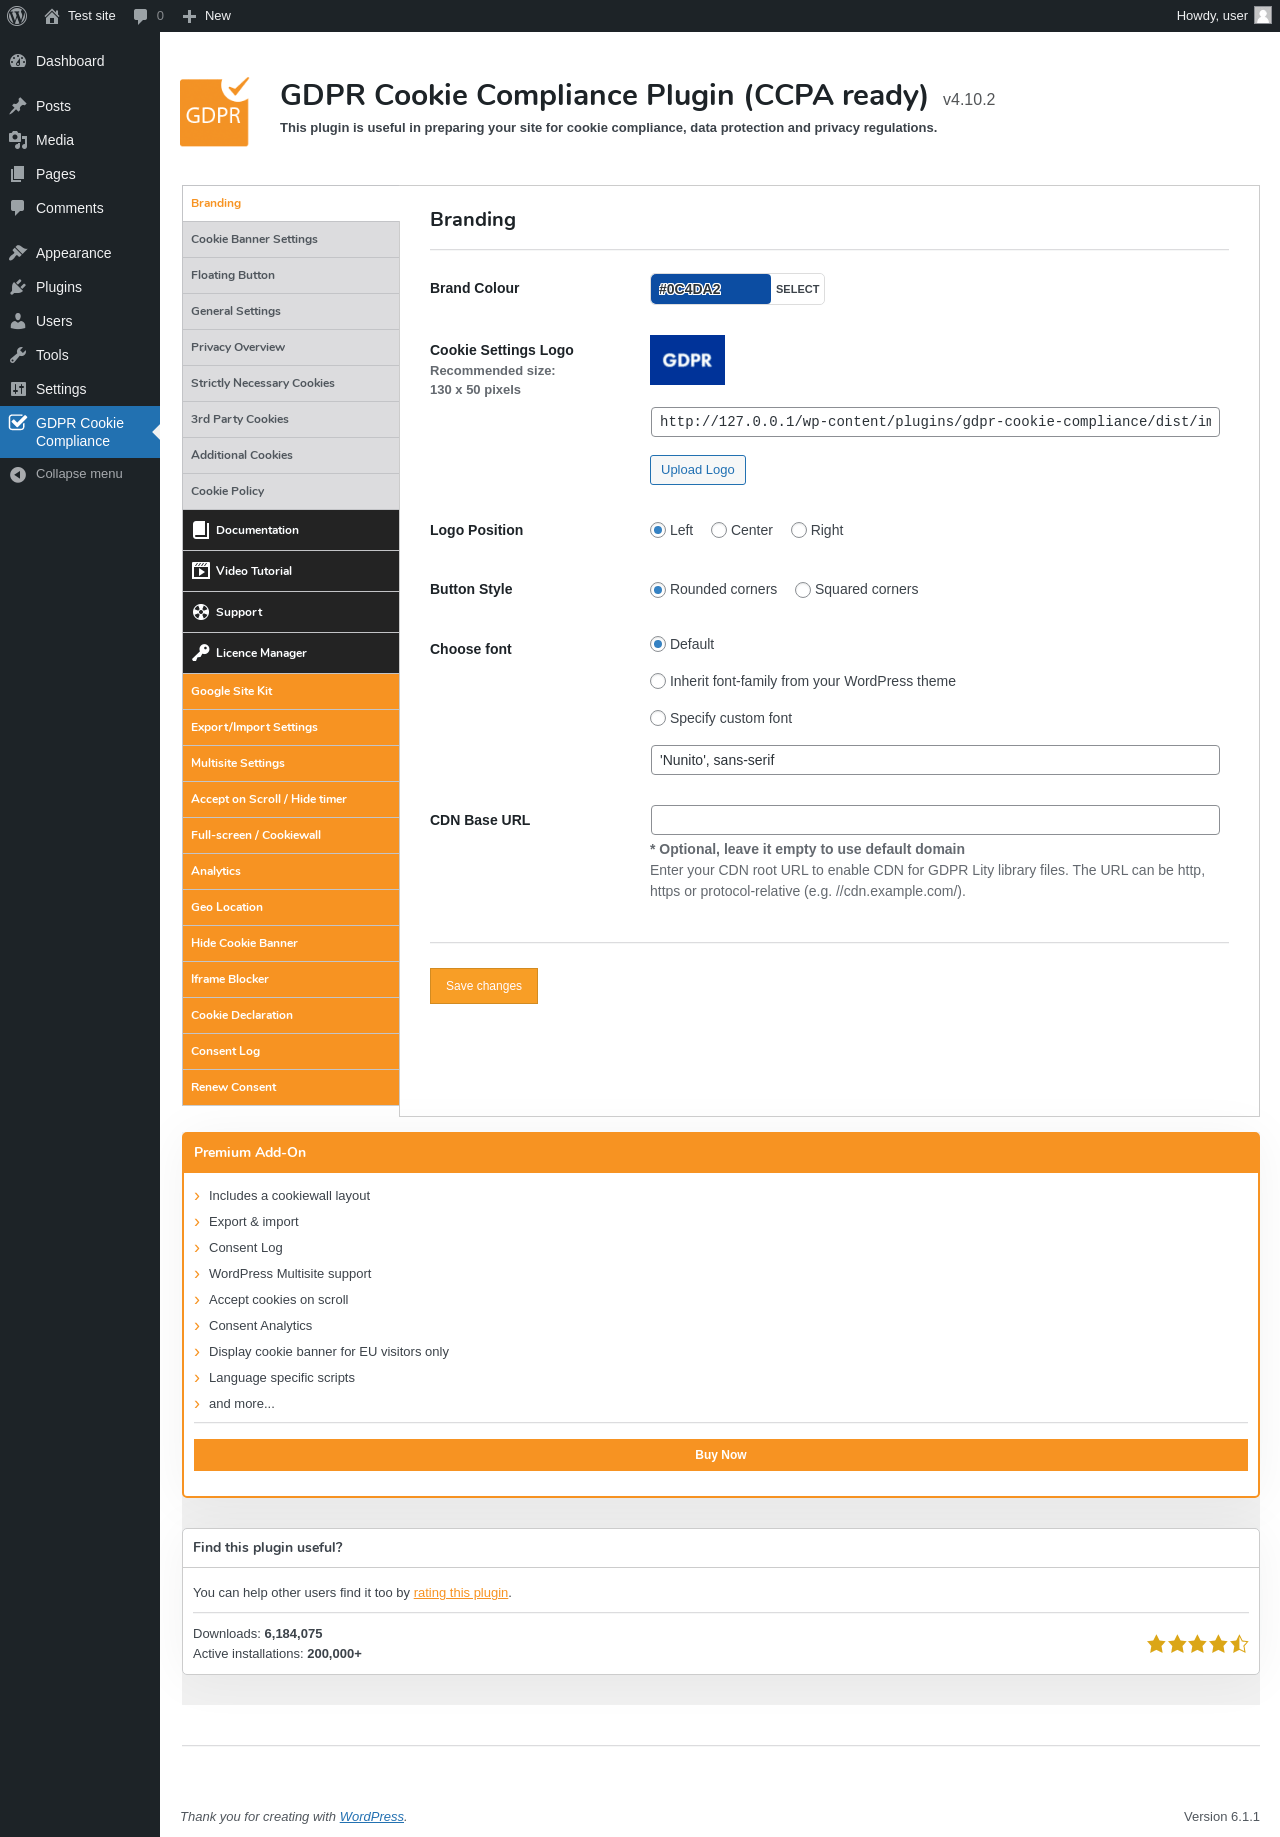The height and width of the screenshot is (1837, 1280).
Task: Click the Settings sliders icon
Action: click(18, 389)
